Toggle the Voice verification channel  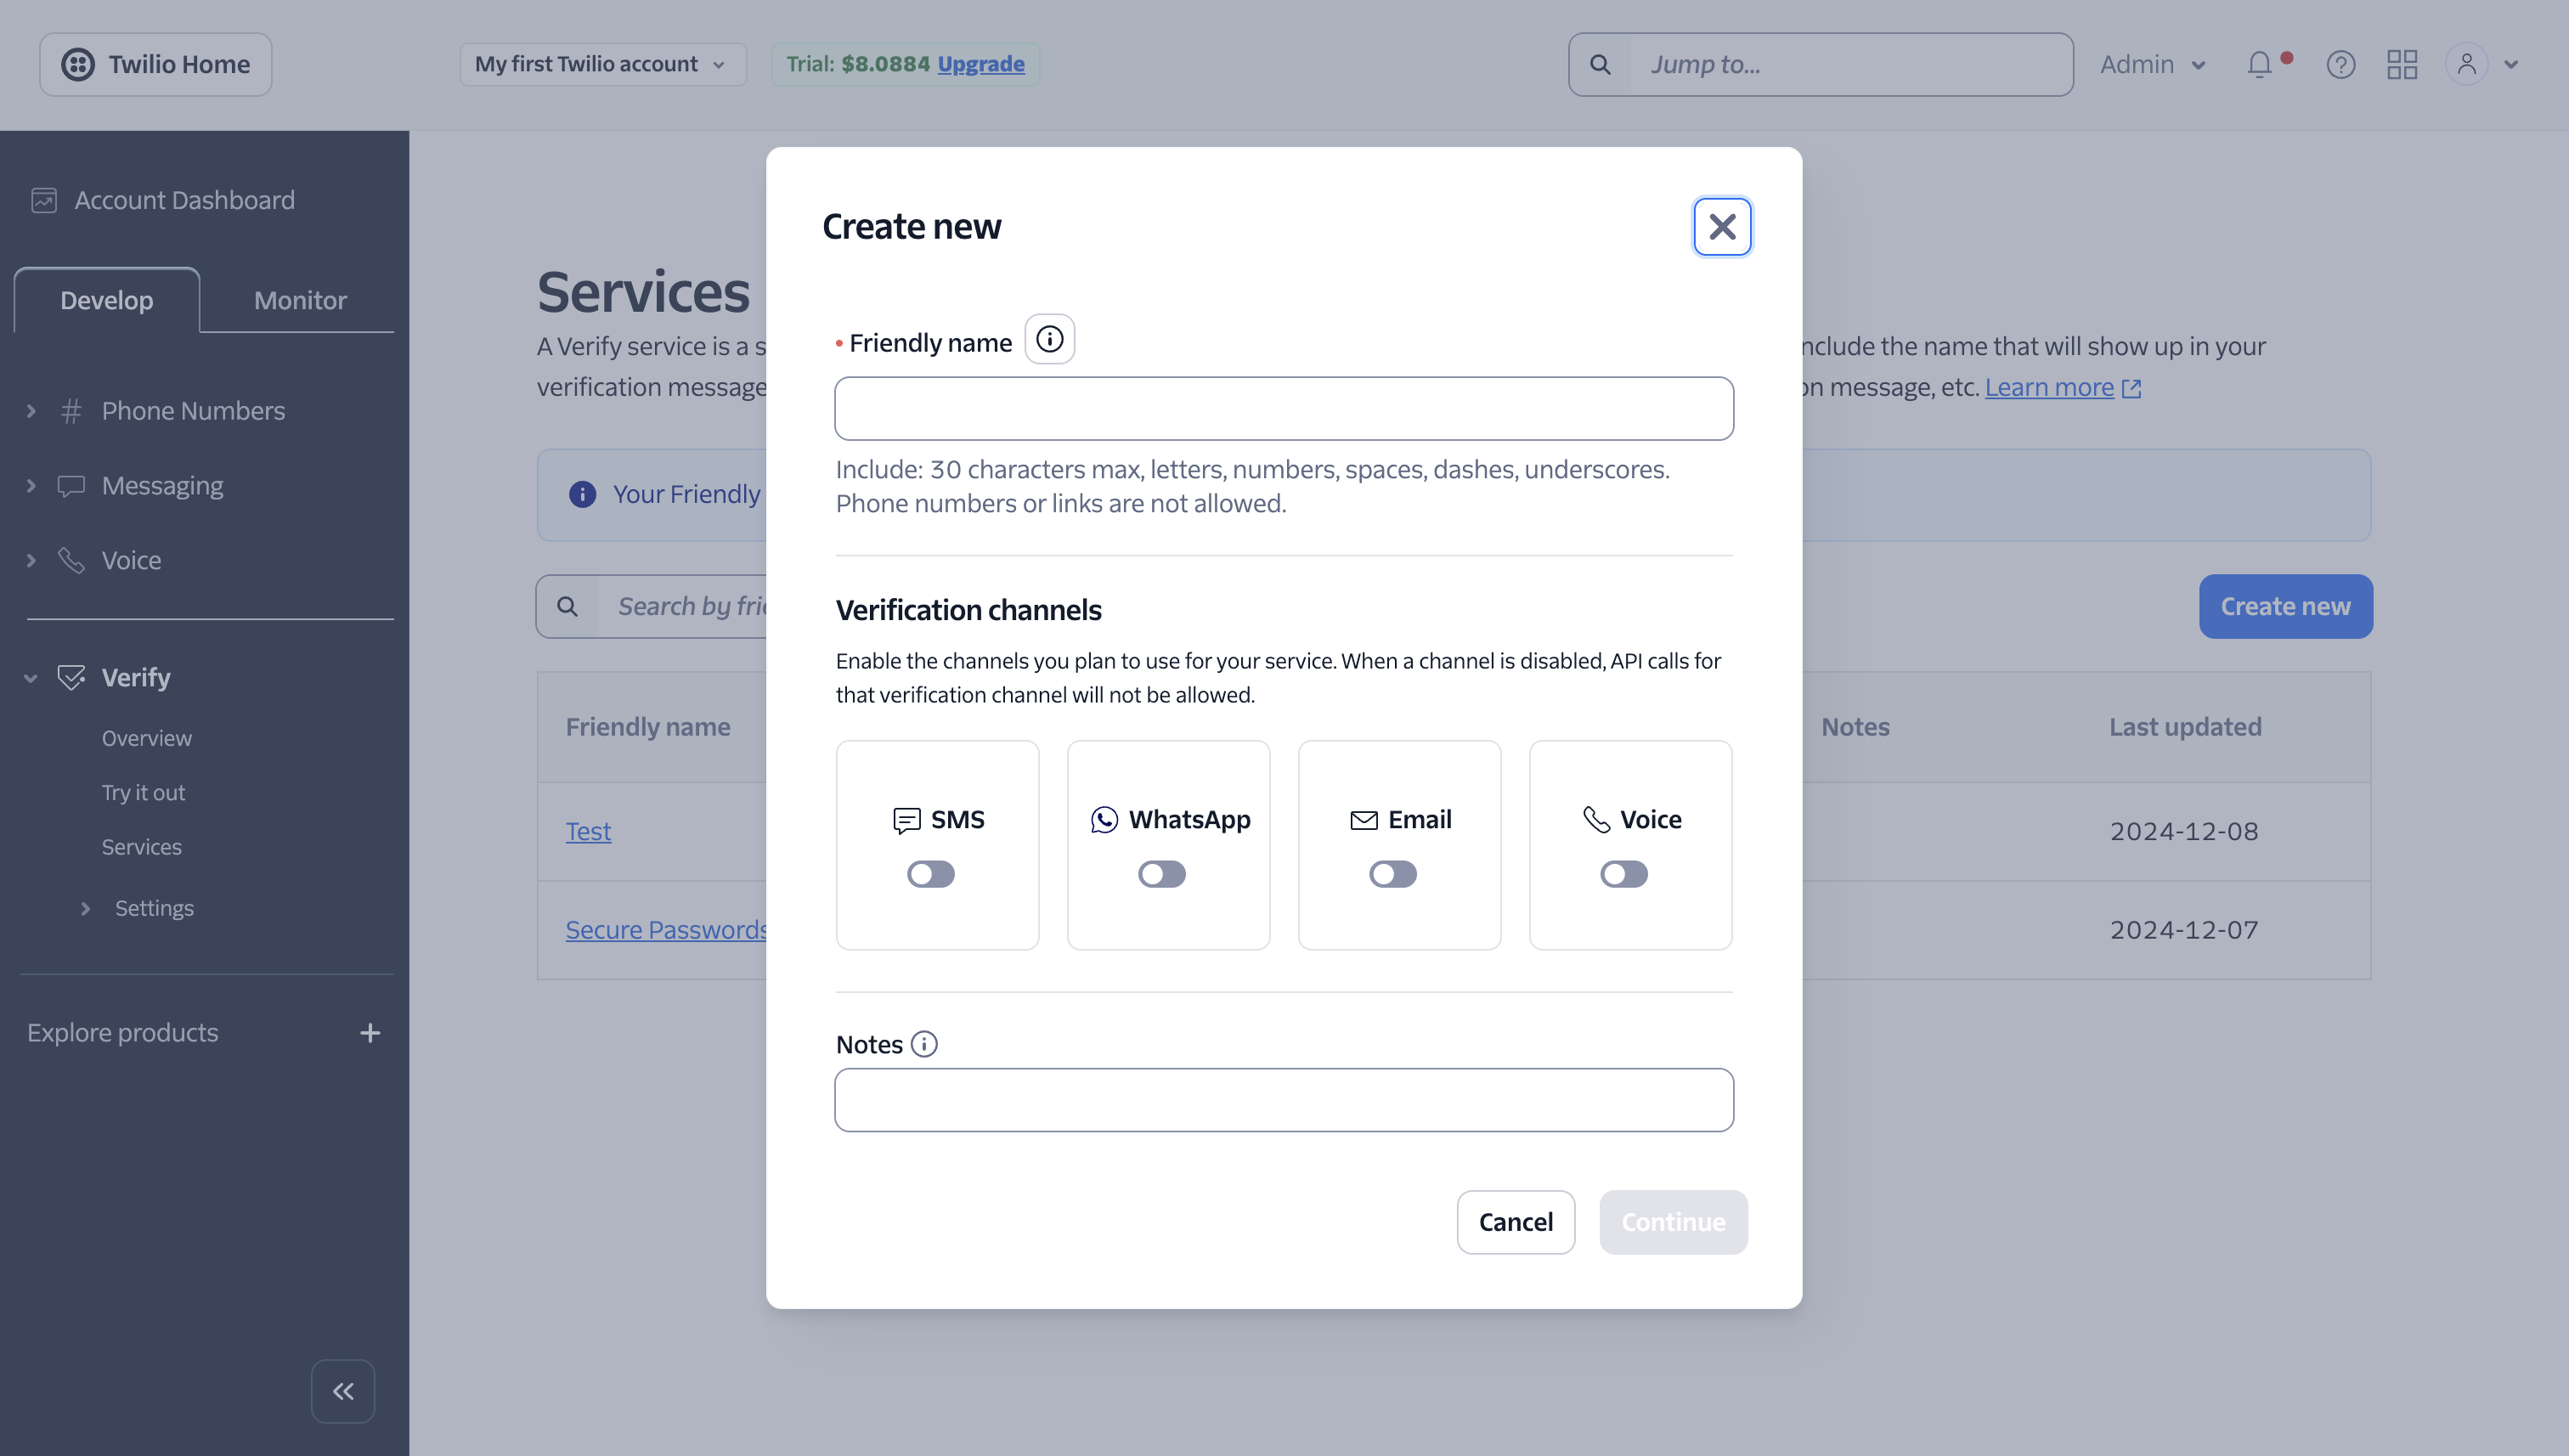tap(1622, 873)
